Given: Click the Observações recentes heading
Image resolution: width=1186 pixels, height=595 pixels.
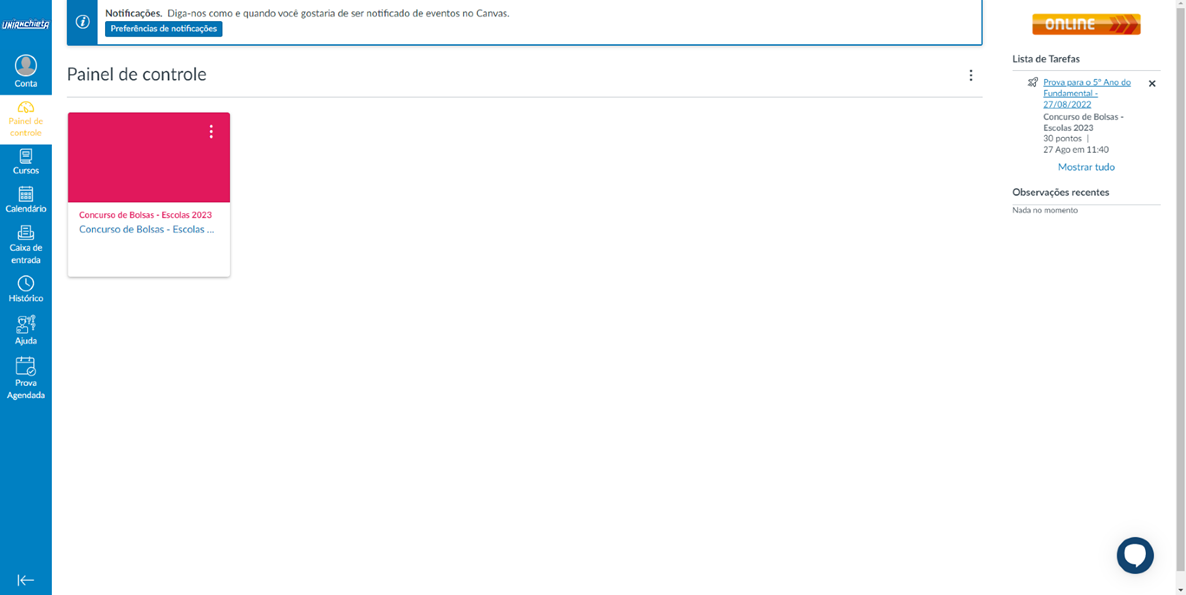Looking at the screenshot, I should tap(1060, 192).
